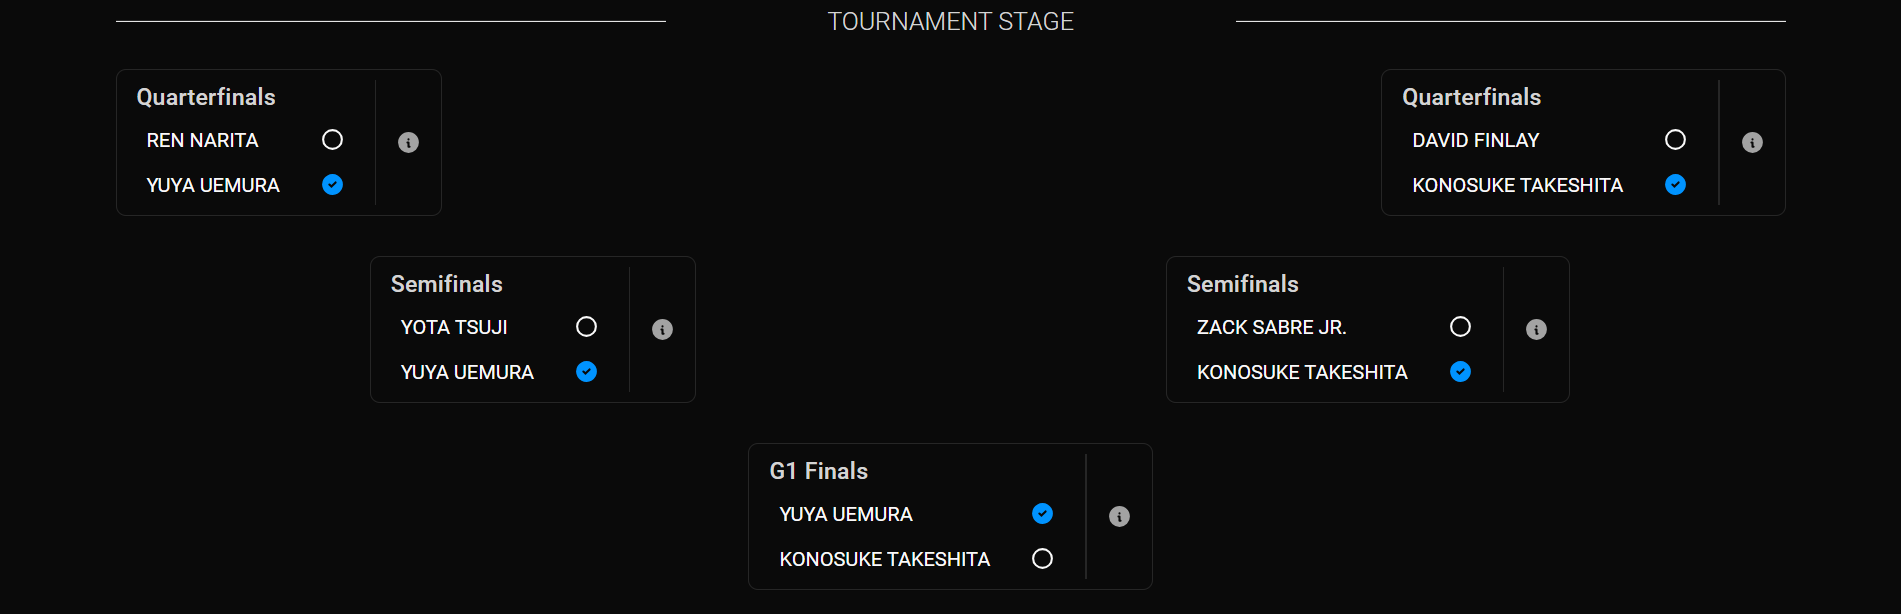Select Ren Narita as quarterfinal winner
This screenshot has height=614, width=1901.
[333, 140]
